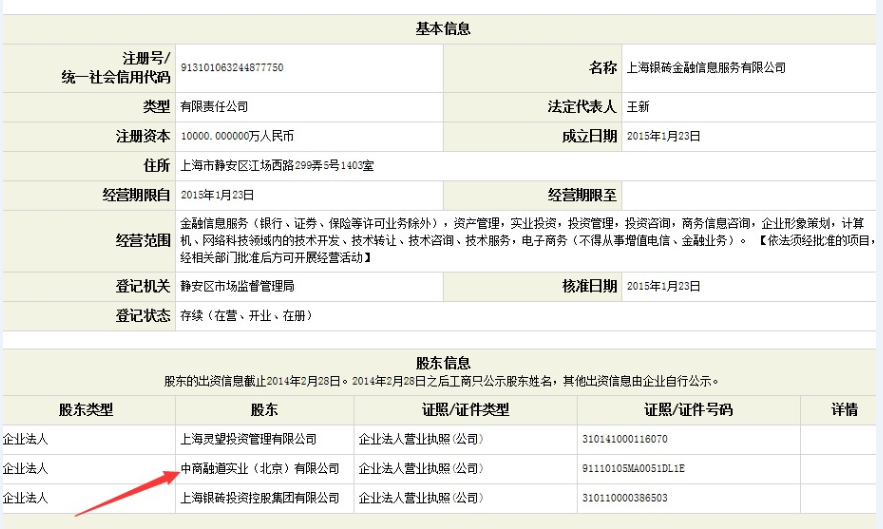Viewport: 883px width, 529px height.
Task: Select registration authority 静安区市场监督管理局
Action: point(237,286)
